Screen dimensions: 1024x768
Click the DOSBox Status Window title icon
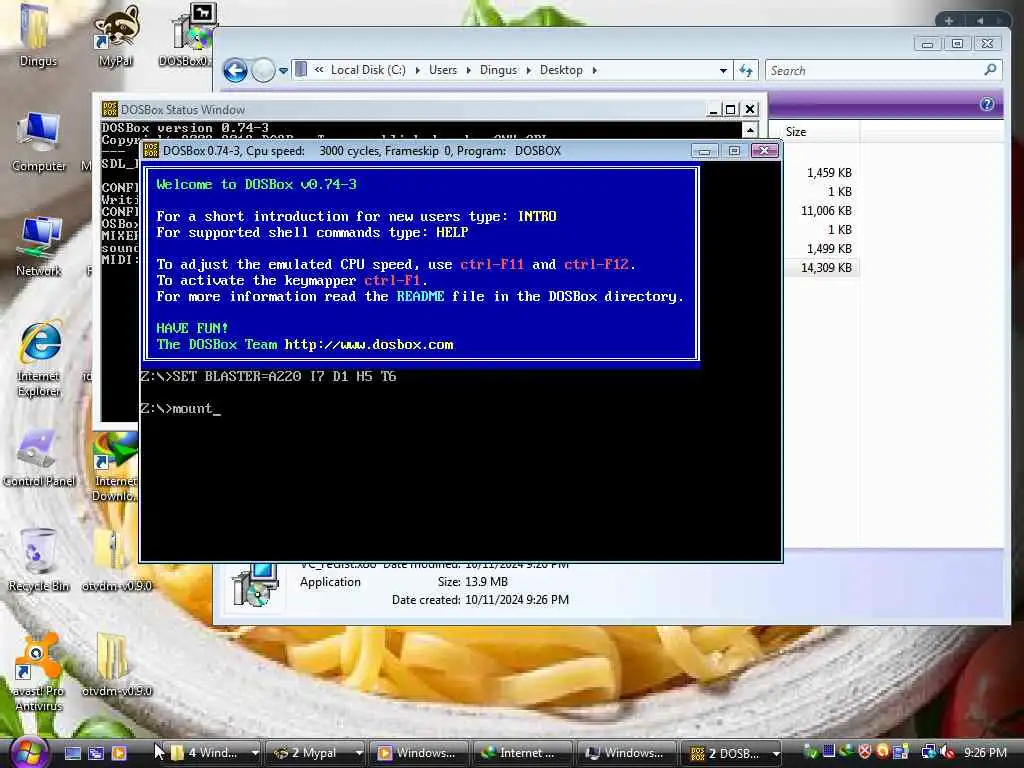(110, 109)
